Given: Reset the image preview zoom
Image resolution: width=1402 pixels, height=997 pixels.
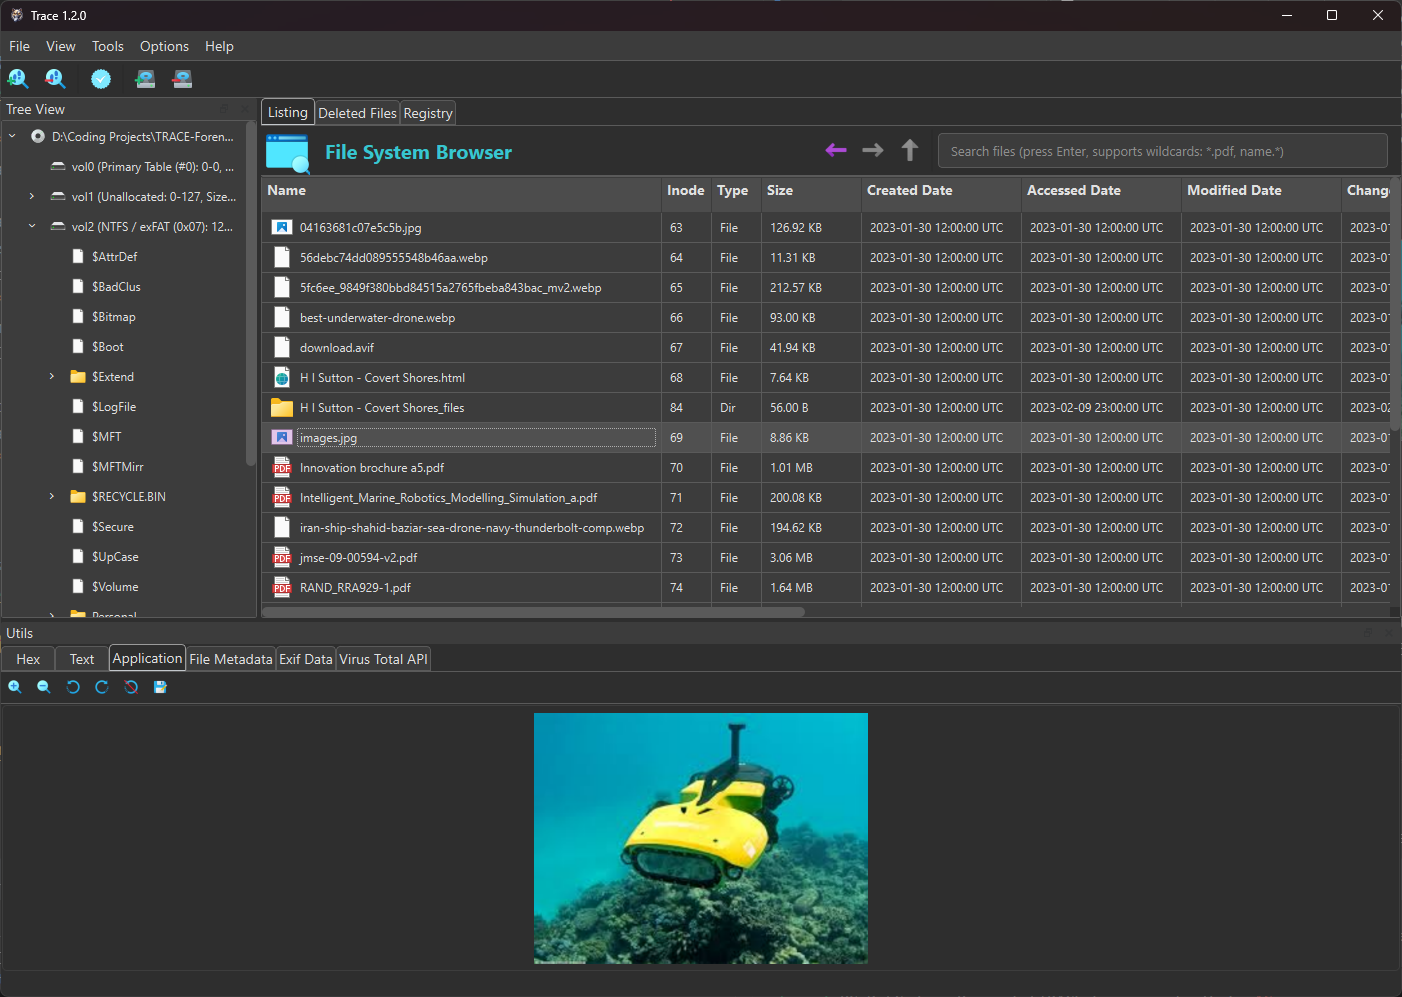Looking at the screenshot, I should pos(131,687).
